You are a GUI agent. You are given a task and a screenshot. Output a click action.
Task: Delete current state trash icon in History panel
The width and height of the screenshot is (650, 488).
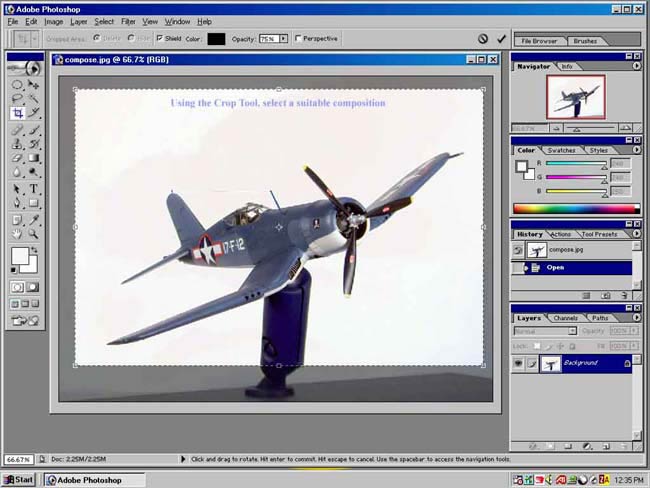point(624,296)
